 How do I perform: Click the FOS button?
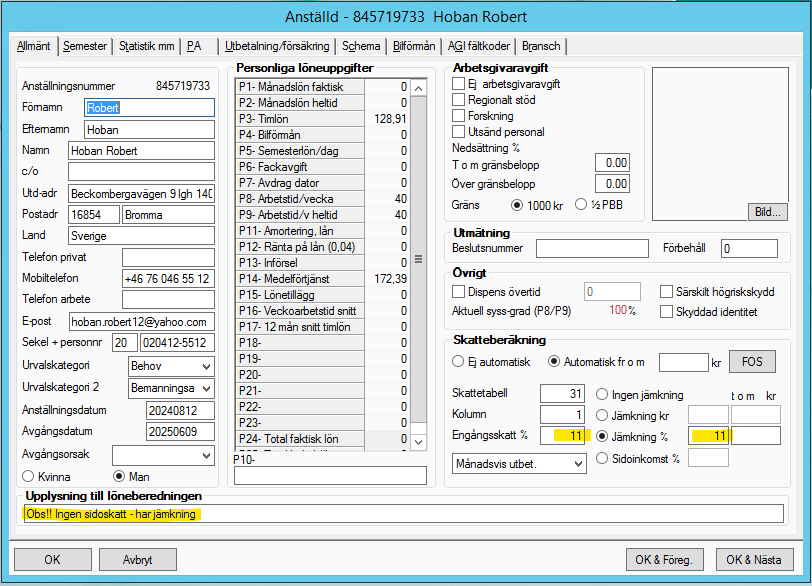[751, 362]
